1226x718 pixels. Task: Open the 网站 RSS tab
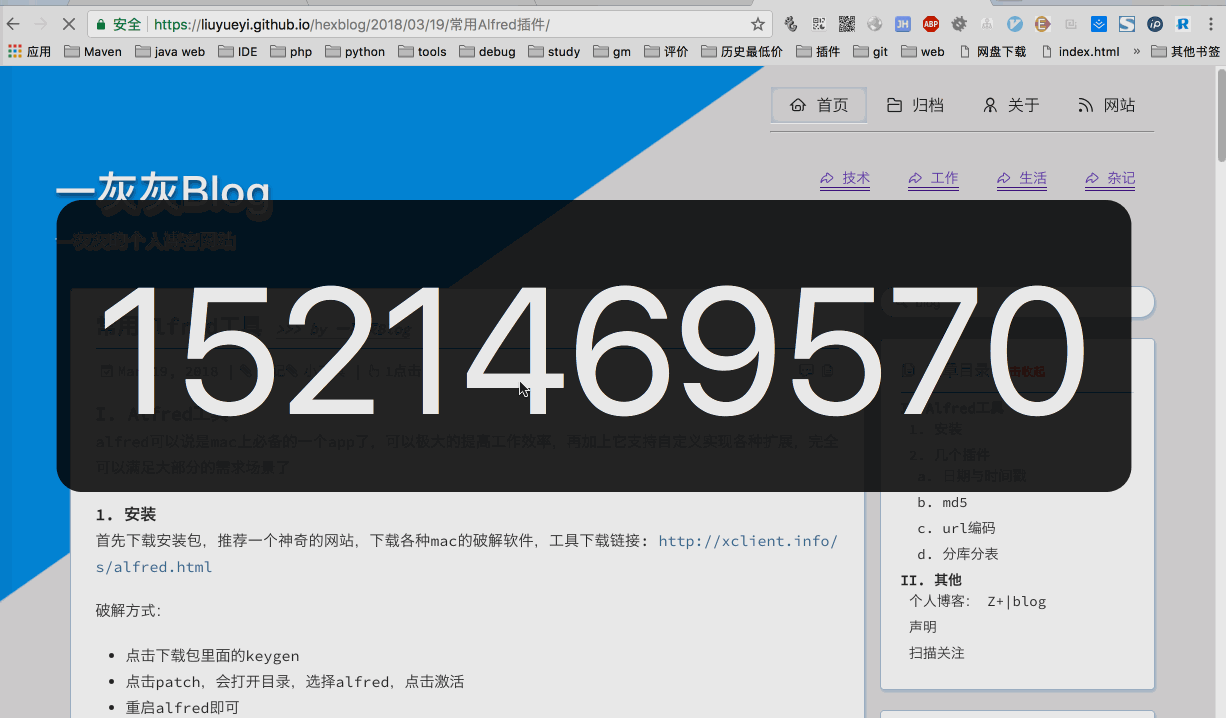point(1107,105)
